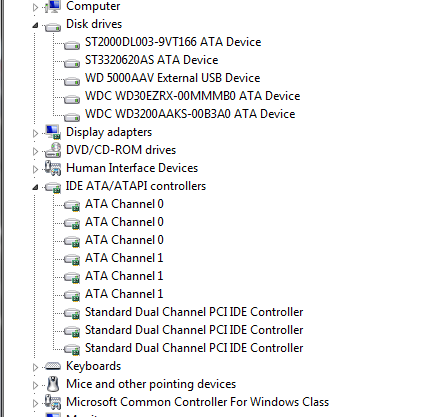Select WD 5000AAV External USB Device
Viewport: 446px width, 417px height.
coord(172,78)
